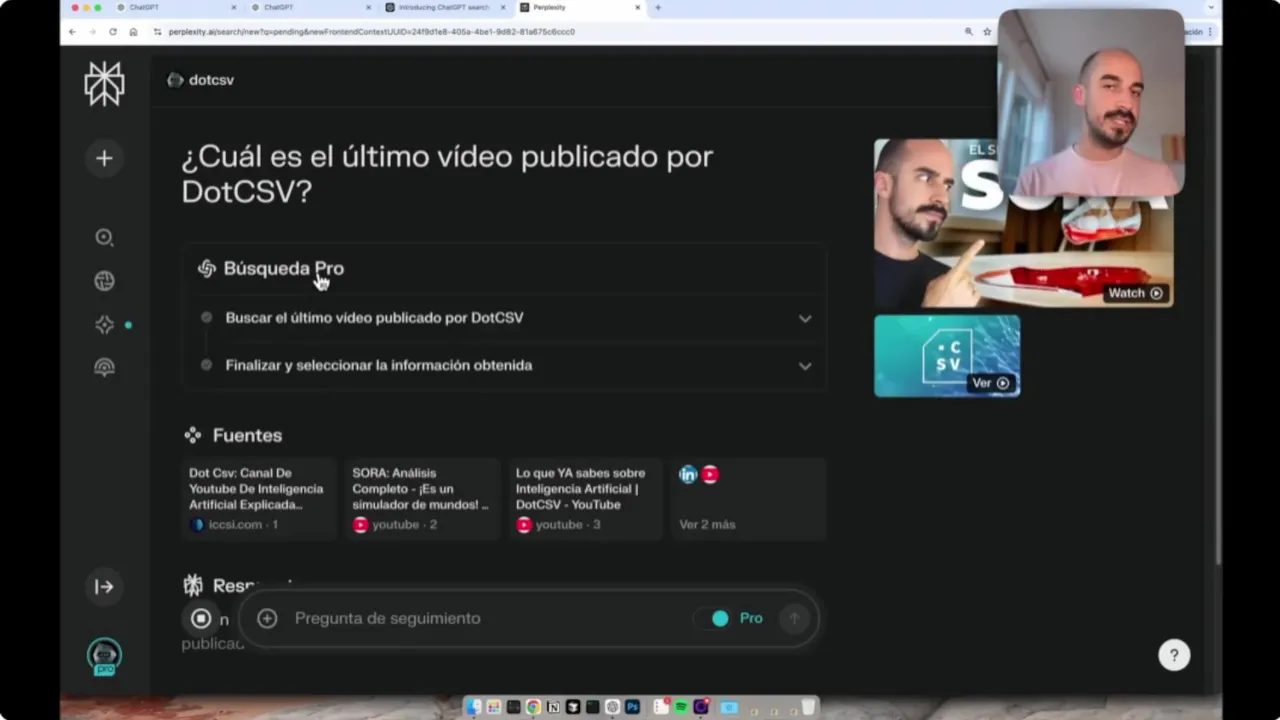Stop the response with the stop icon
The height and width of the screenshot is (720, 1280).
(201, 618)
